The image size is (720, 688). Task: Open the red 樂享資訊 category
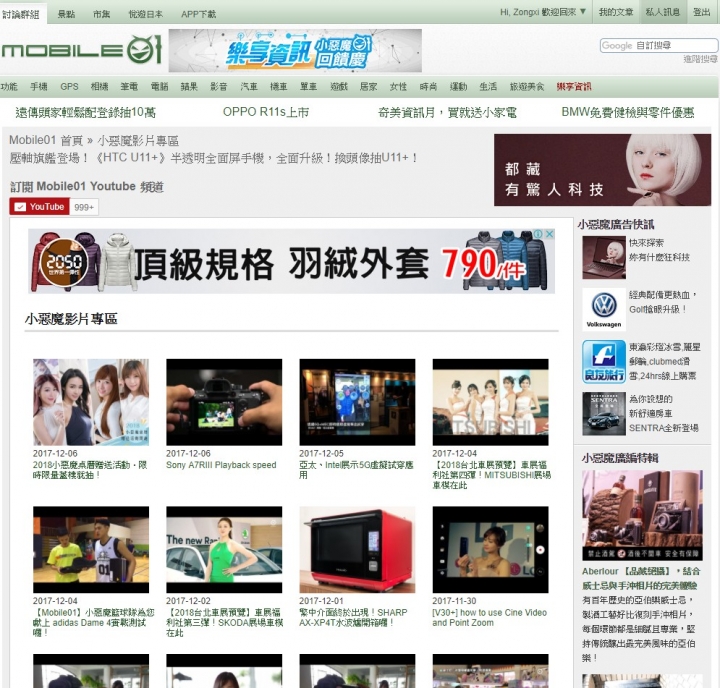(574, 86)
